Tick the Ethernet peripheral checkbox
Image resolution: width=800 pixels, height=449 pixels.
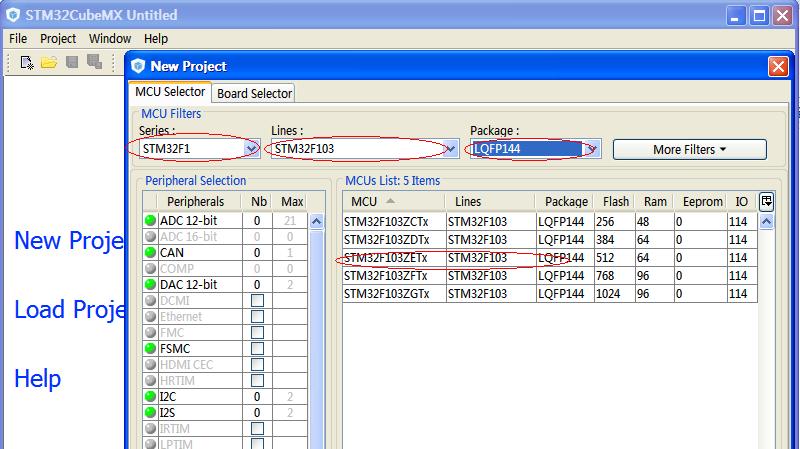click(257, 317)
